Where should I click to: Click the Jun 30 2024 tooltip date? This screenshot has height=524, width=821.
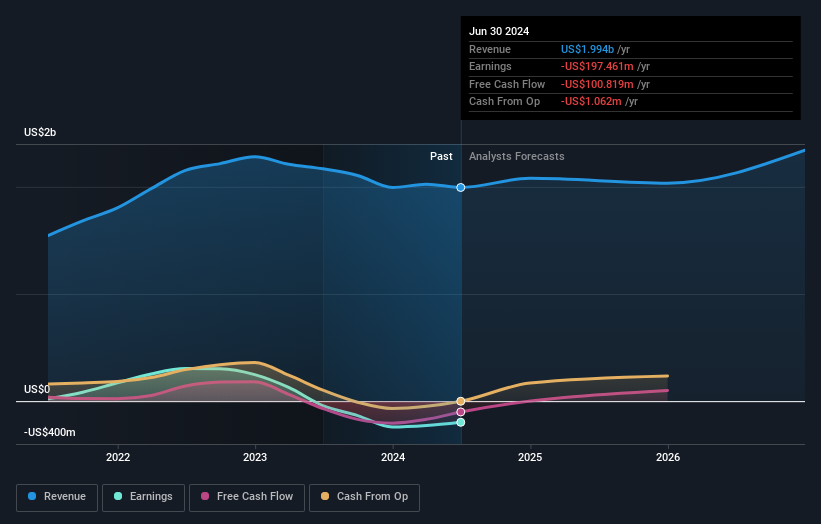499,31
